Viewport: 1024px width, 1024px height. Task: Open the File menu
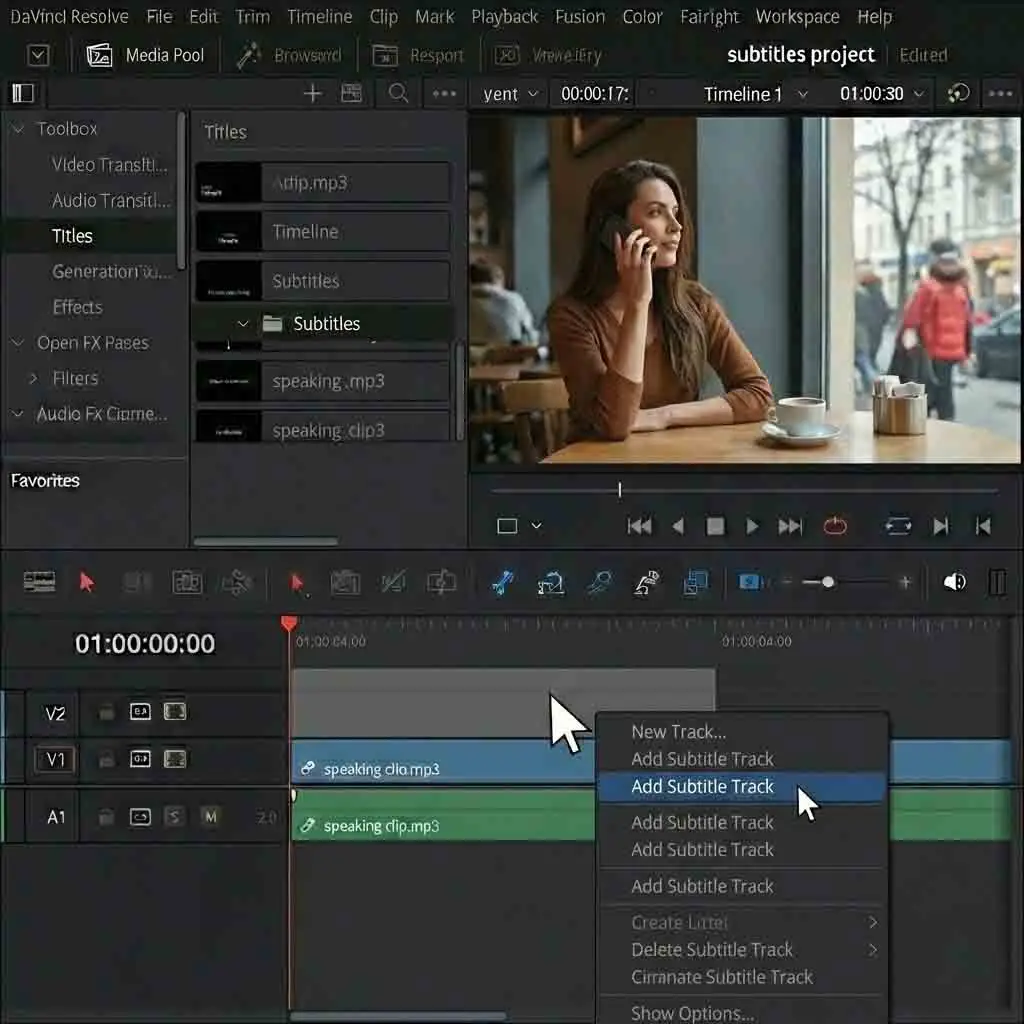159,16
